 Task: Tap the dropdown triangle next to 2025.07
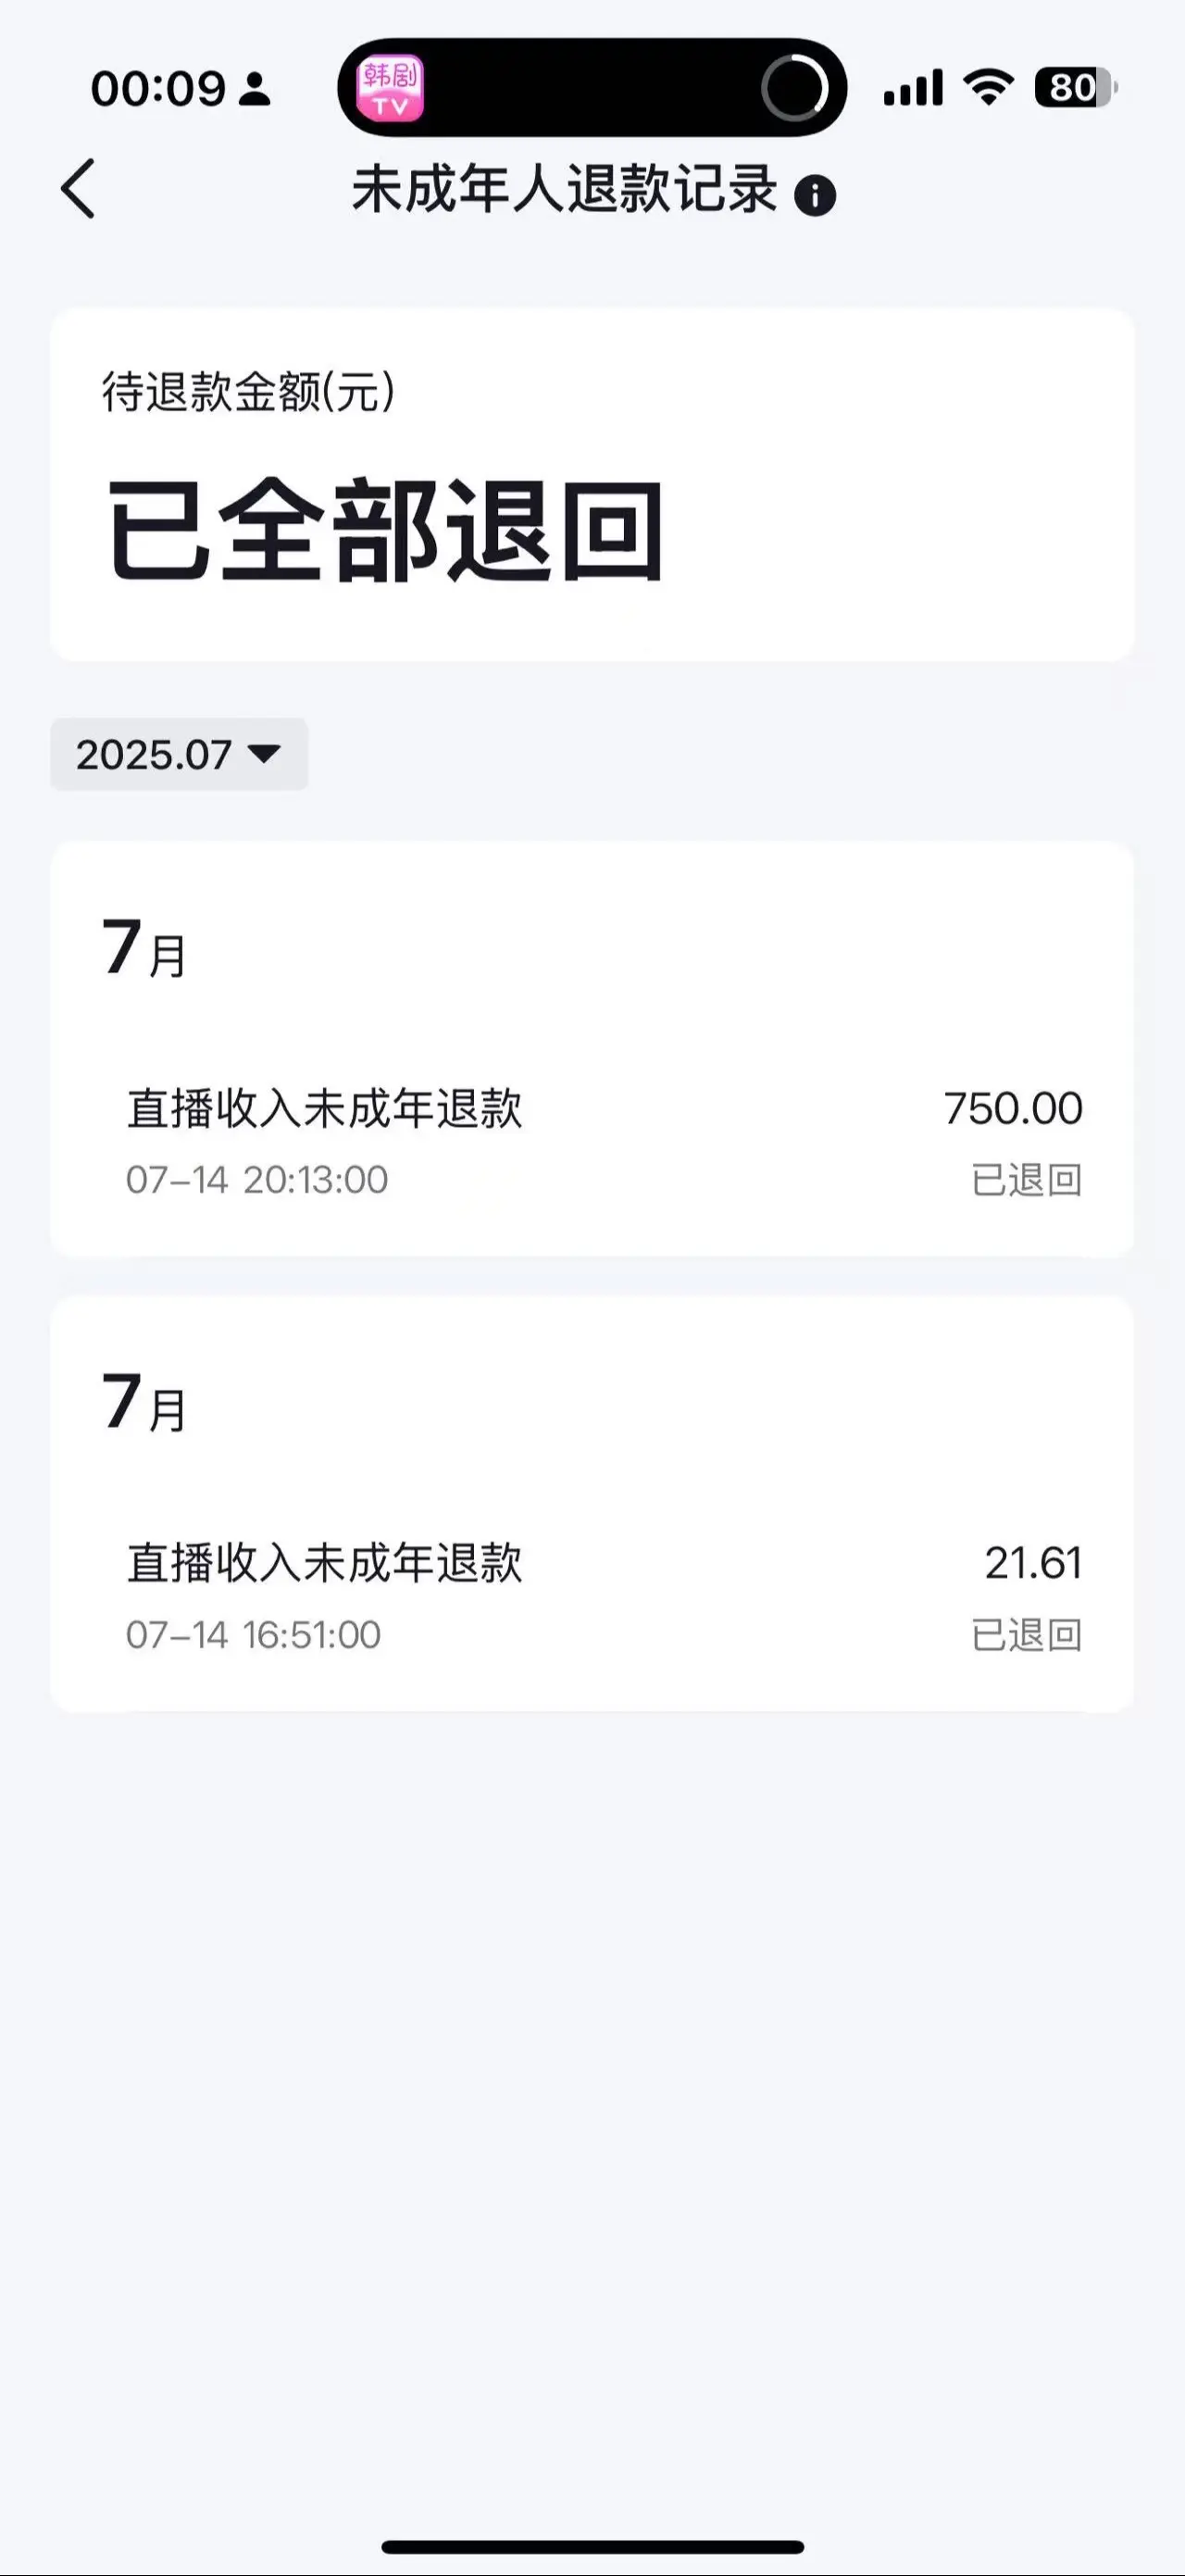pyautogui.click(x=264, y=753)
